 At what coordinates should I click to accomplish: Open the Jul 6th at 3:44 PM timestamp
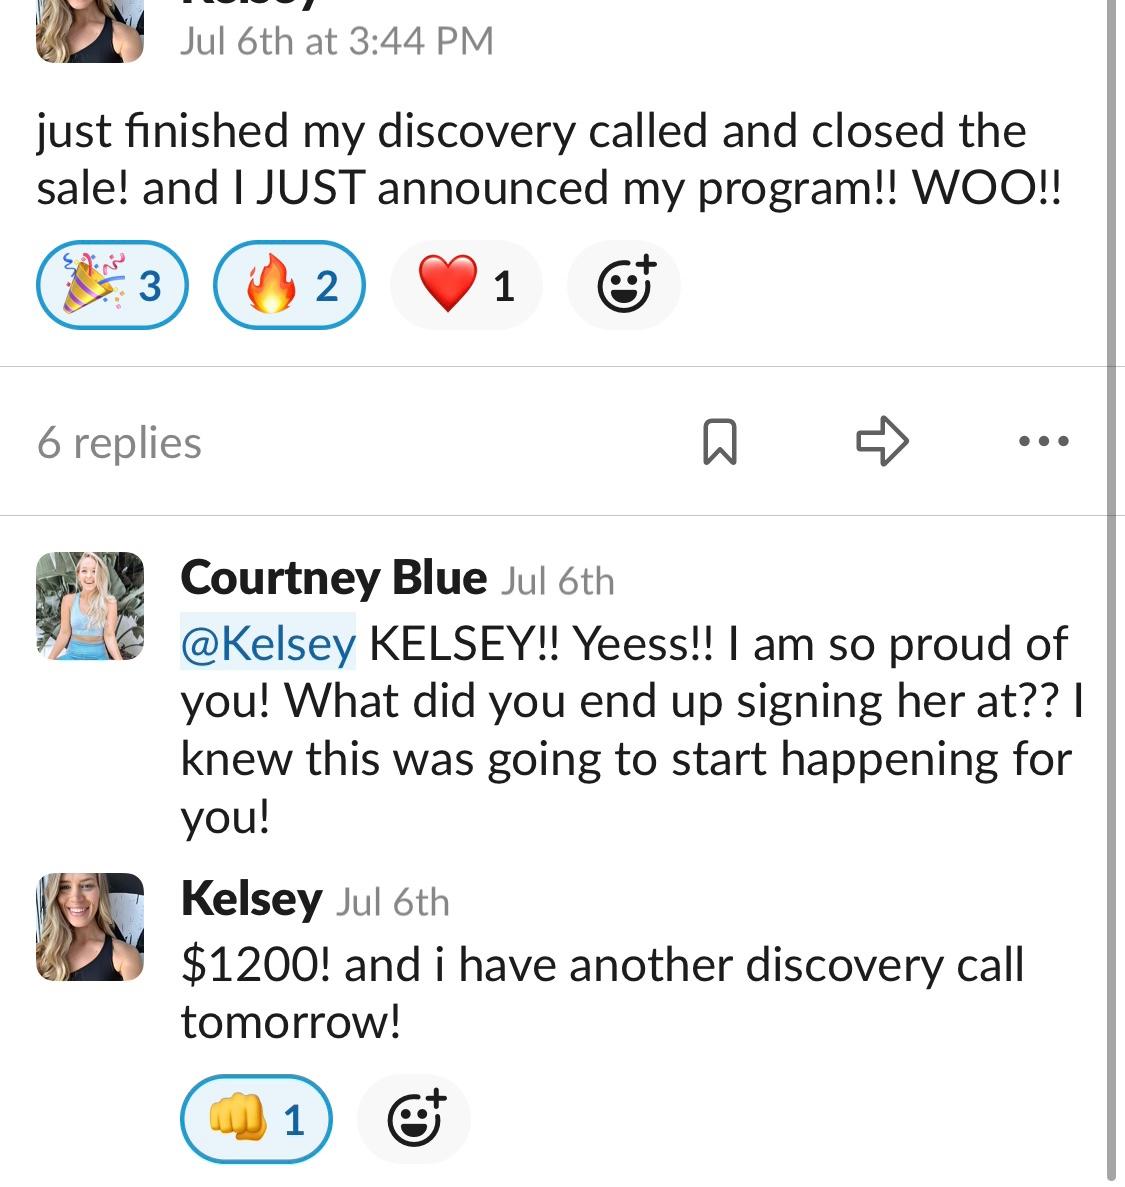click(336, 41)
